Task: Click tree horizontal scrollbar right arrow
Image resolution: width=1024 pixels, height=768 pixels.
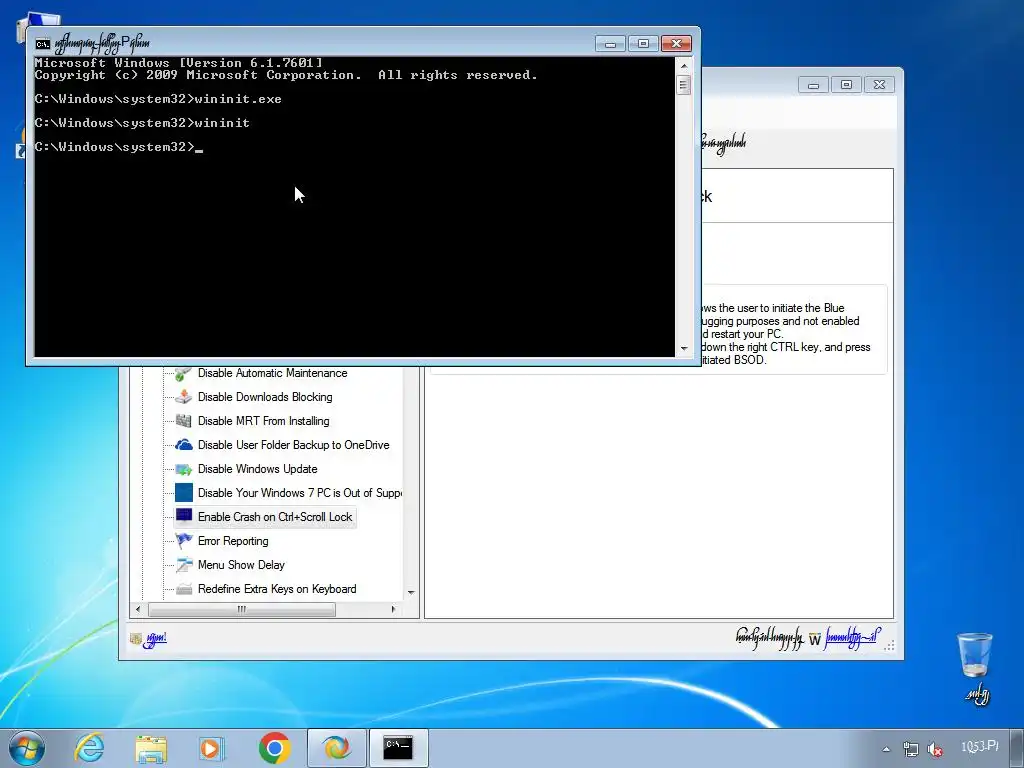Action: pos(393,609)
